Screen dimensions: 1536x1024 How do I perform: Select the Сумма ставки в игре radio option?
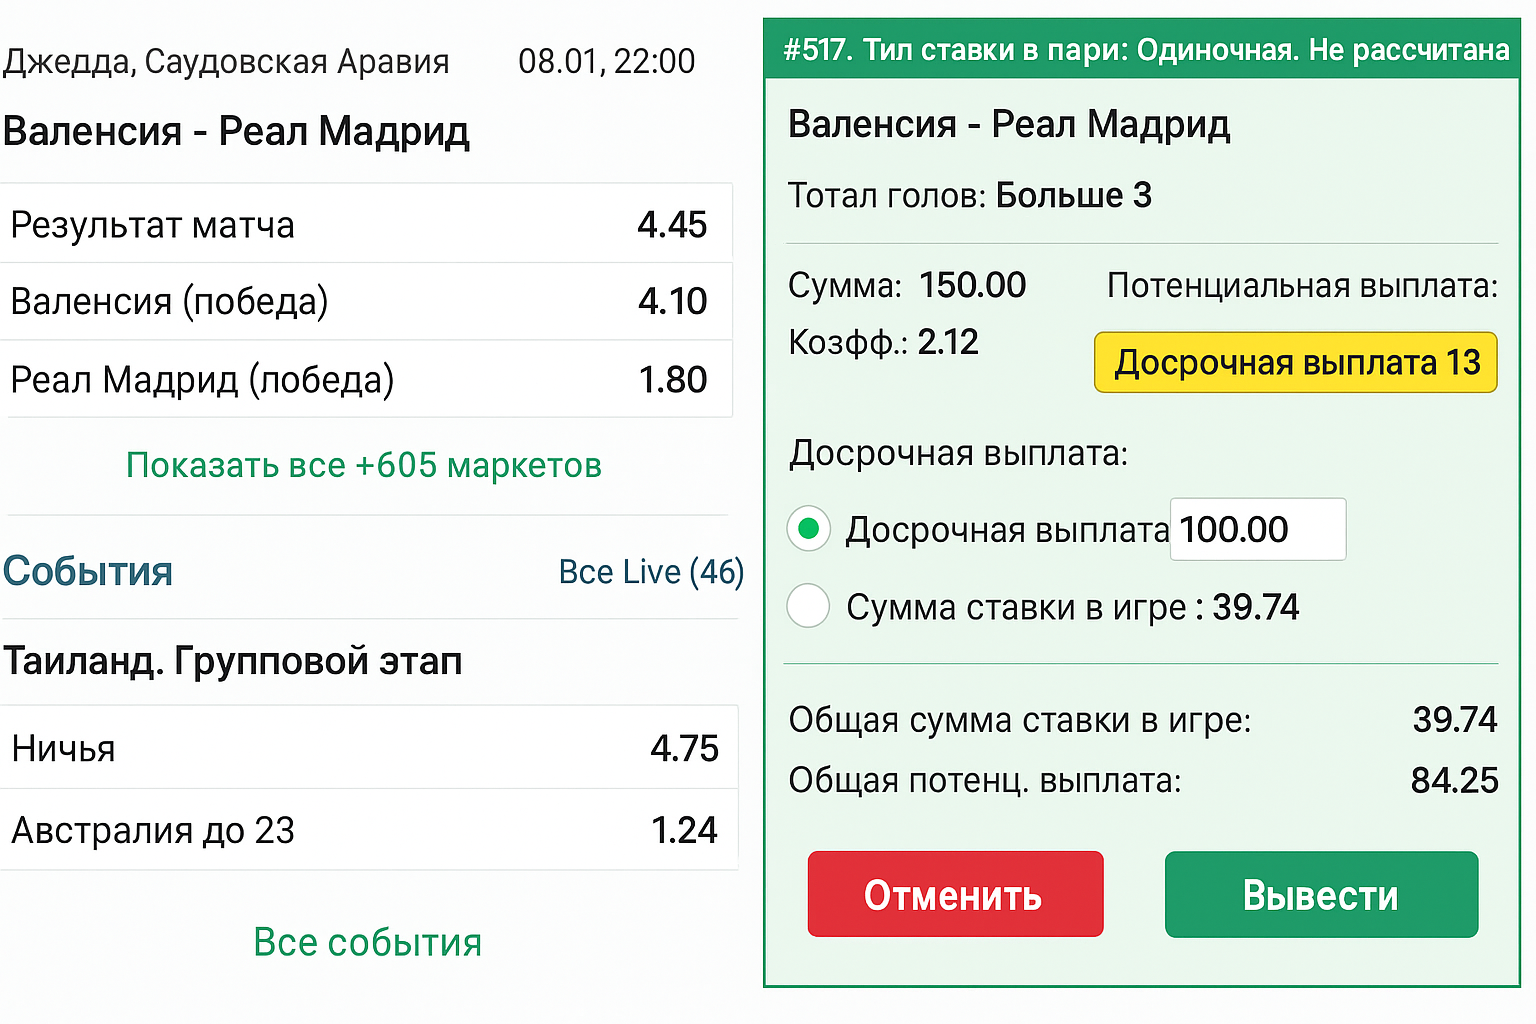[809, 606]
